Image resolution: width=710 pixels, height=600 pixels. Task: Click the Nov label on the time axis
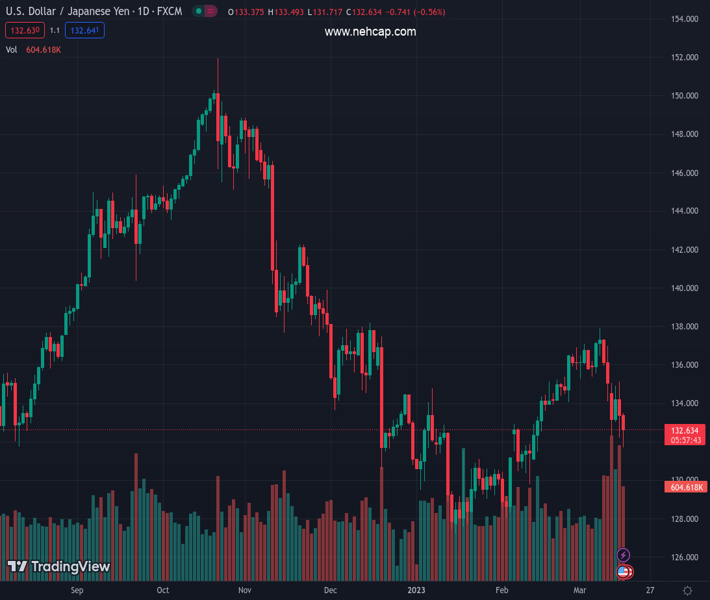(244, 591)
